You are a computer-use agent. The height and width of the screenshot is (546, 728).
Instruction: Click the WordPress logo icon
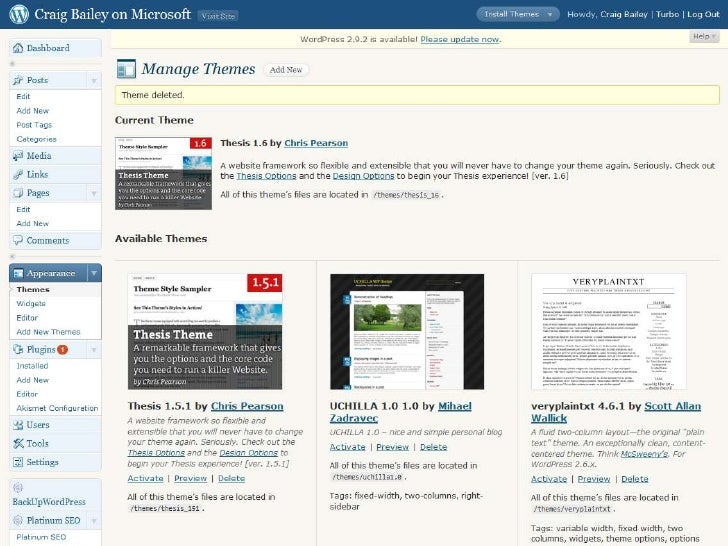tap(19, 14)
